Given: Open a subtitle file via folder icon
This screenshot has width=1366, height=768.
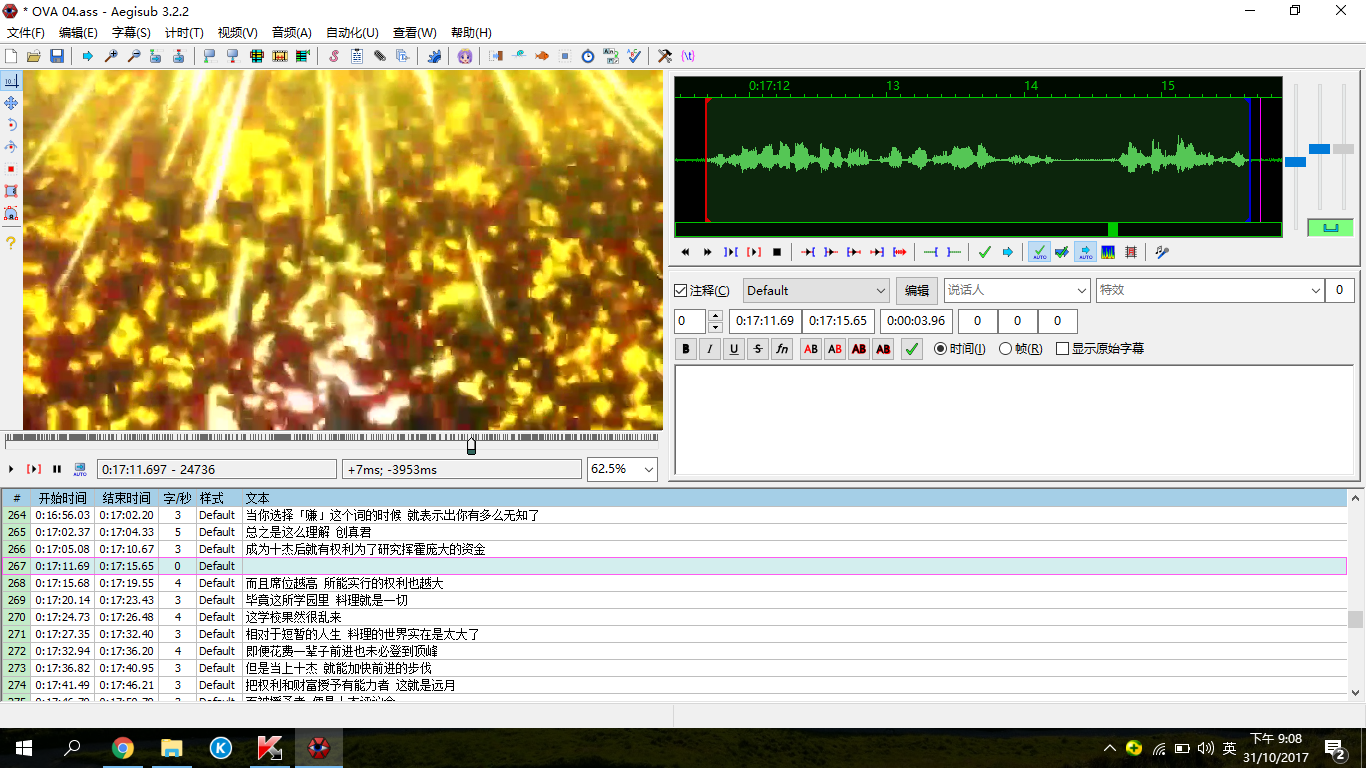Looking at the screenshot, I should click(x=34, y=56).
